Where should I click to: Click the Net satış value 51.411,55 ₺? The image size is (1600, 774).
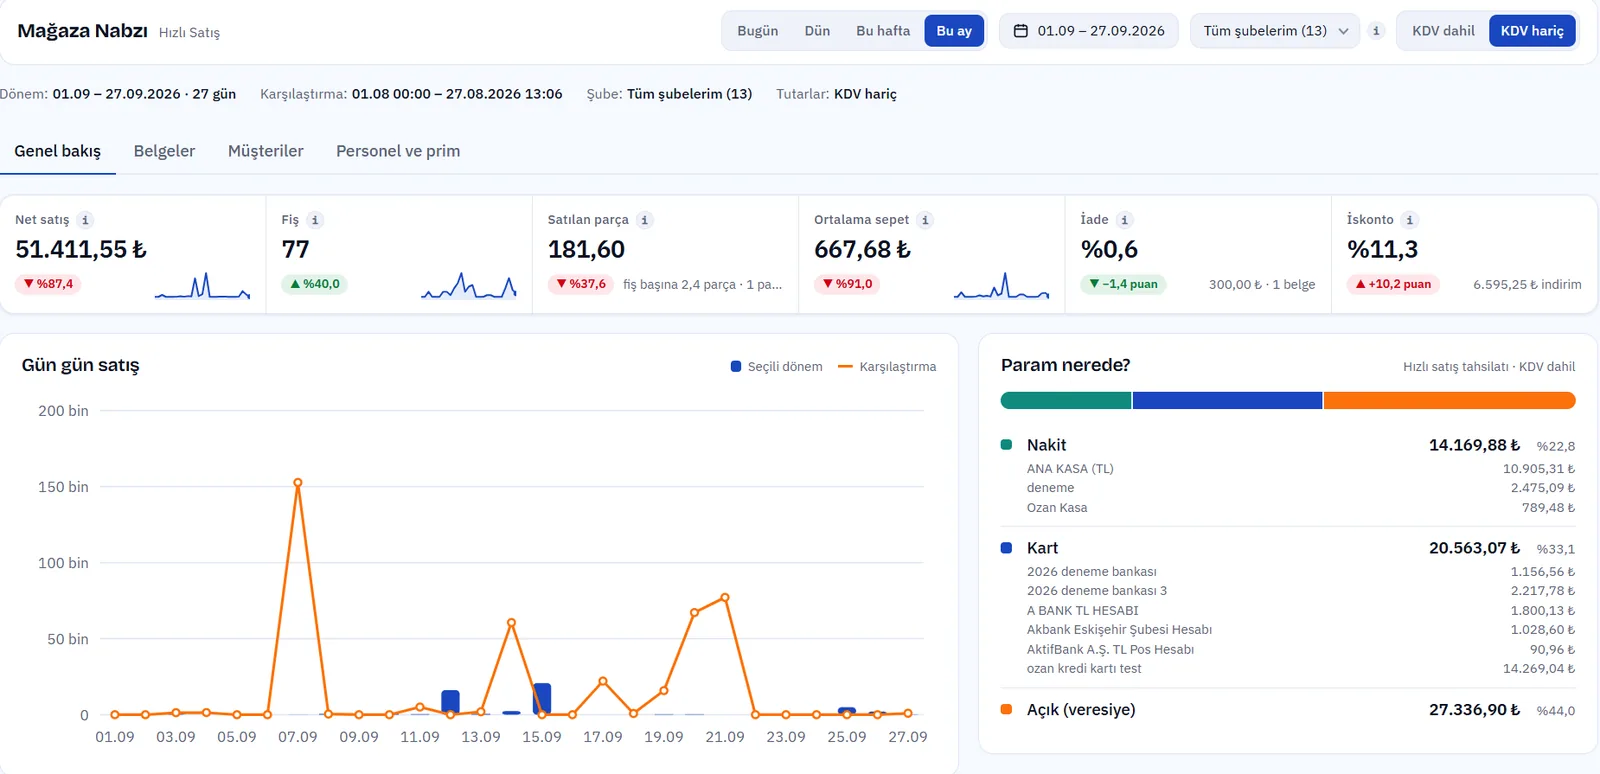[x=81, y=249]
